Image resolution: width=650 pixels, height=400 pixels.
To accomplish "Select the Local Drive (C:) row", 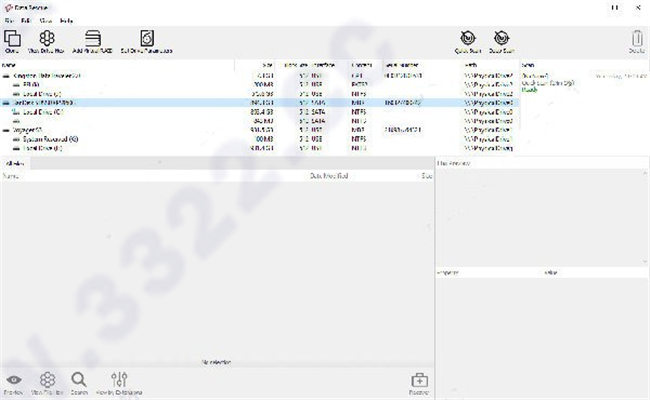I will [x=260, y=112].
